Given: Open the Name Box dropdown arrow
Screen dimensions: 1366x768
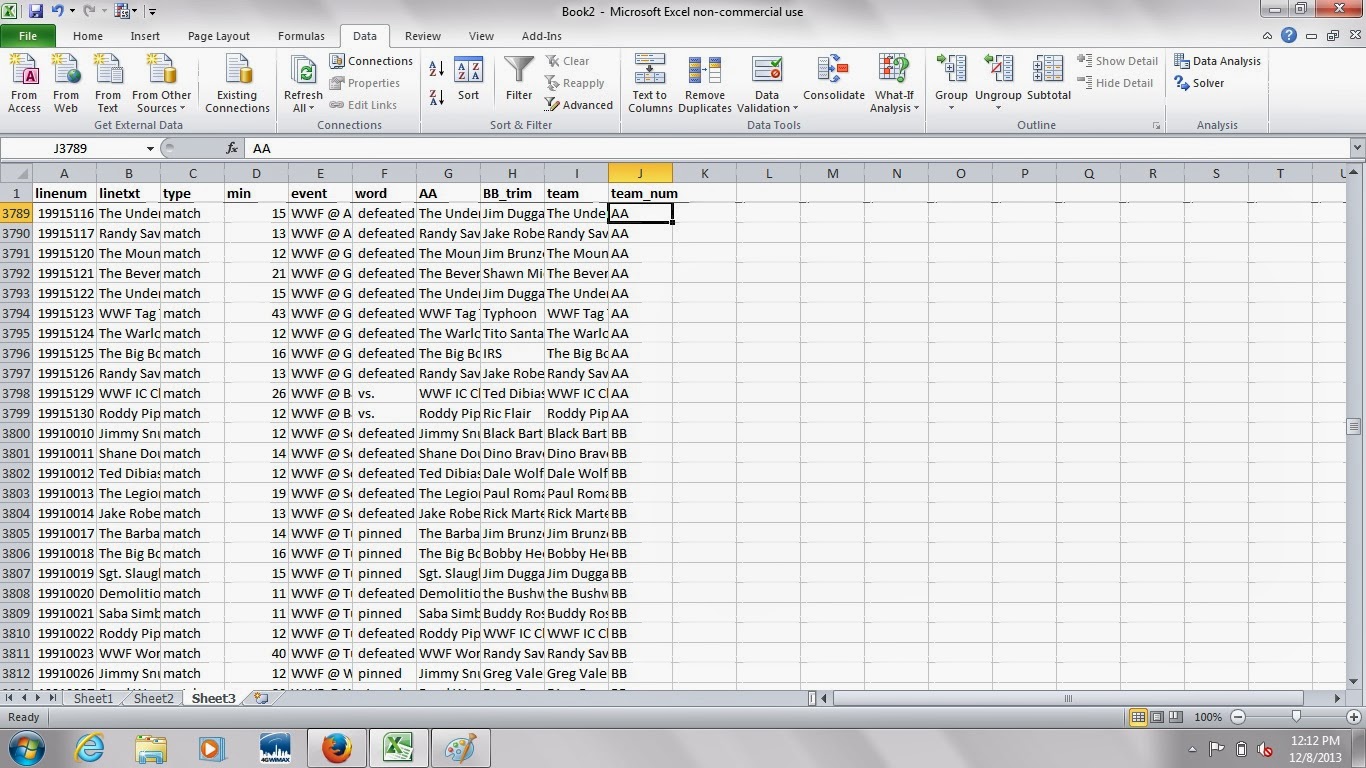Looking at the screenshot, I should pyautogui.click(x=150, y=148).
